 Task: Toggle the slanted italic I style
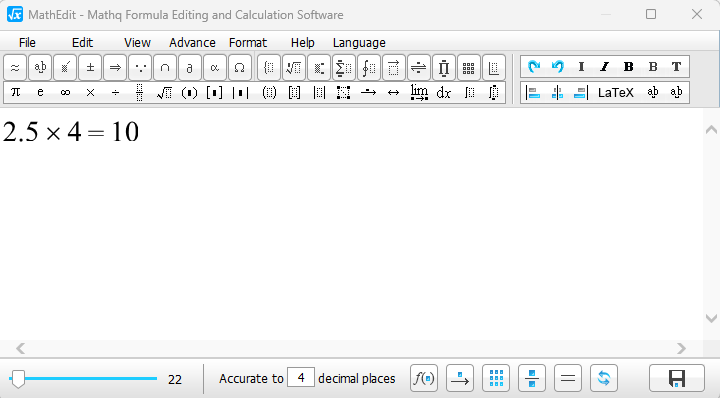click(x=605, y=67)
